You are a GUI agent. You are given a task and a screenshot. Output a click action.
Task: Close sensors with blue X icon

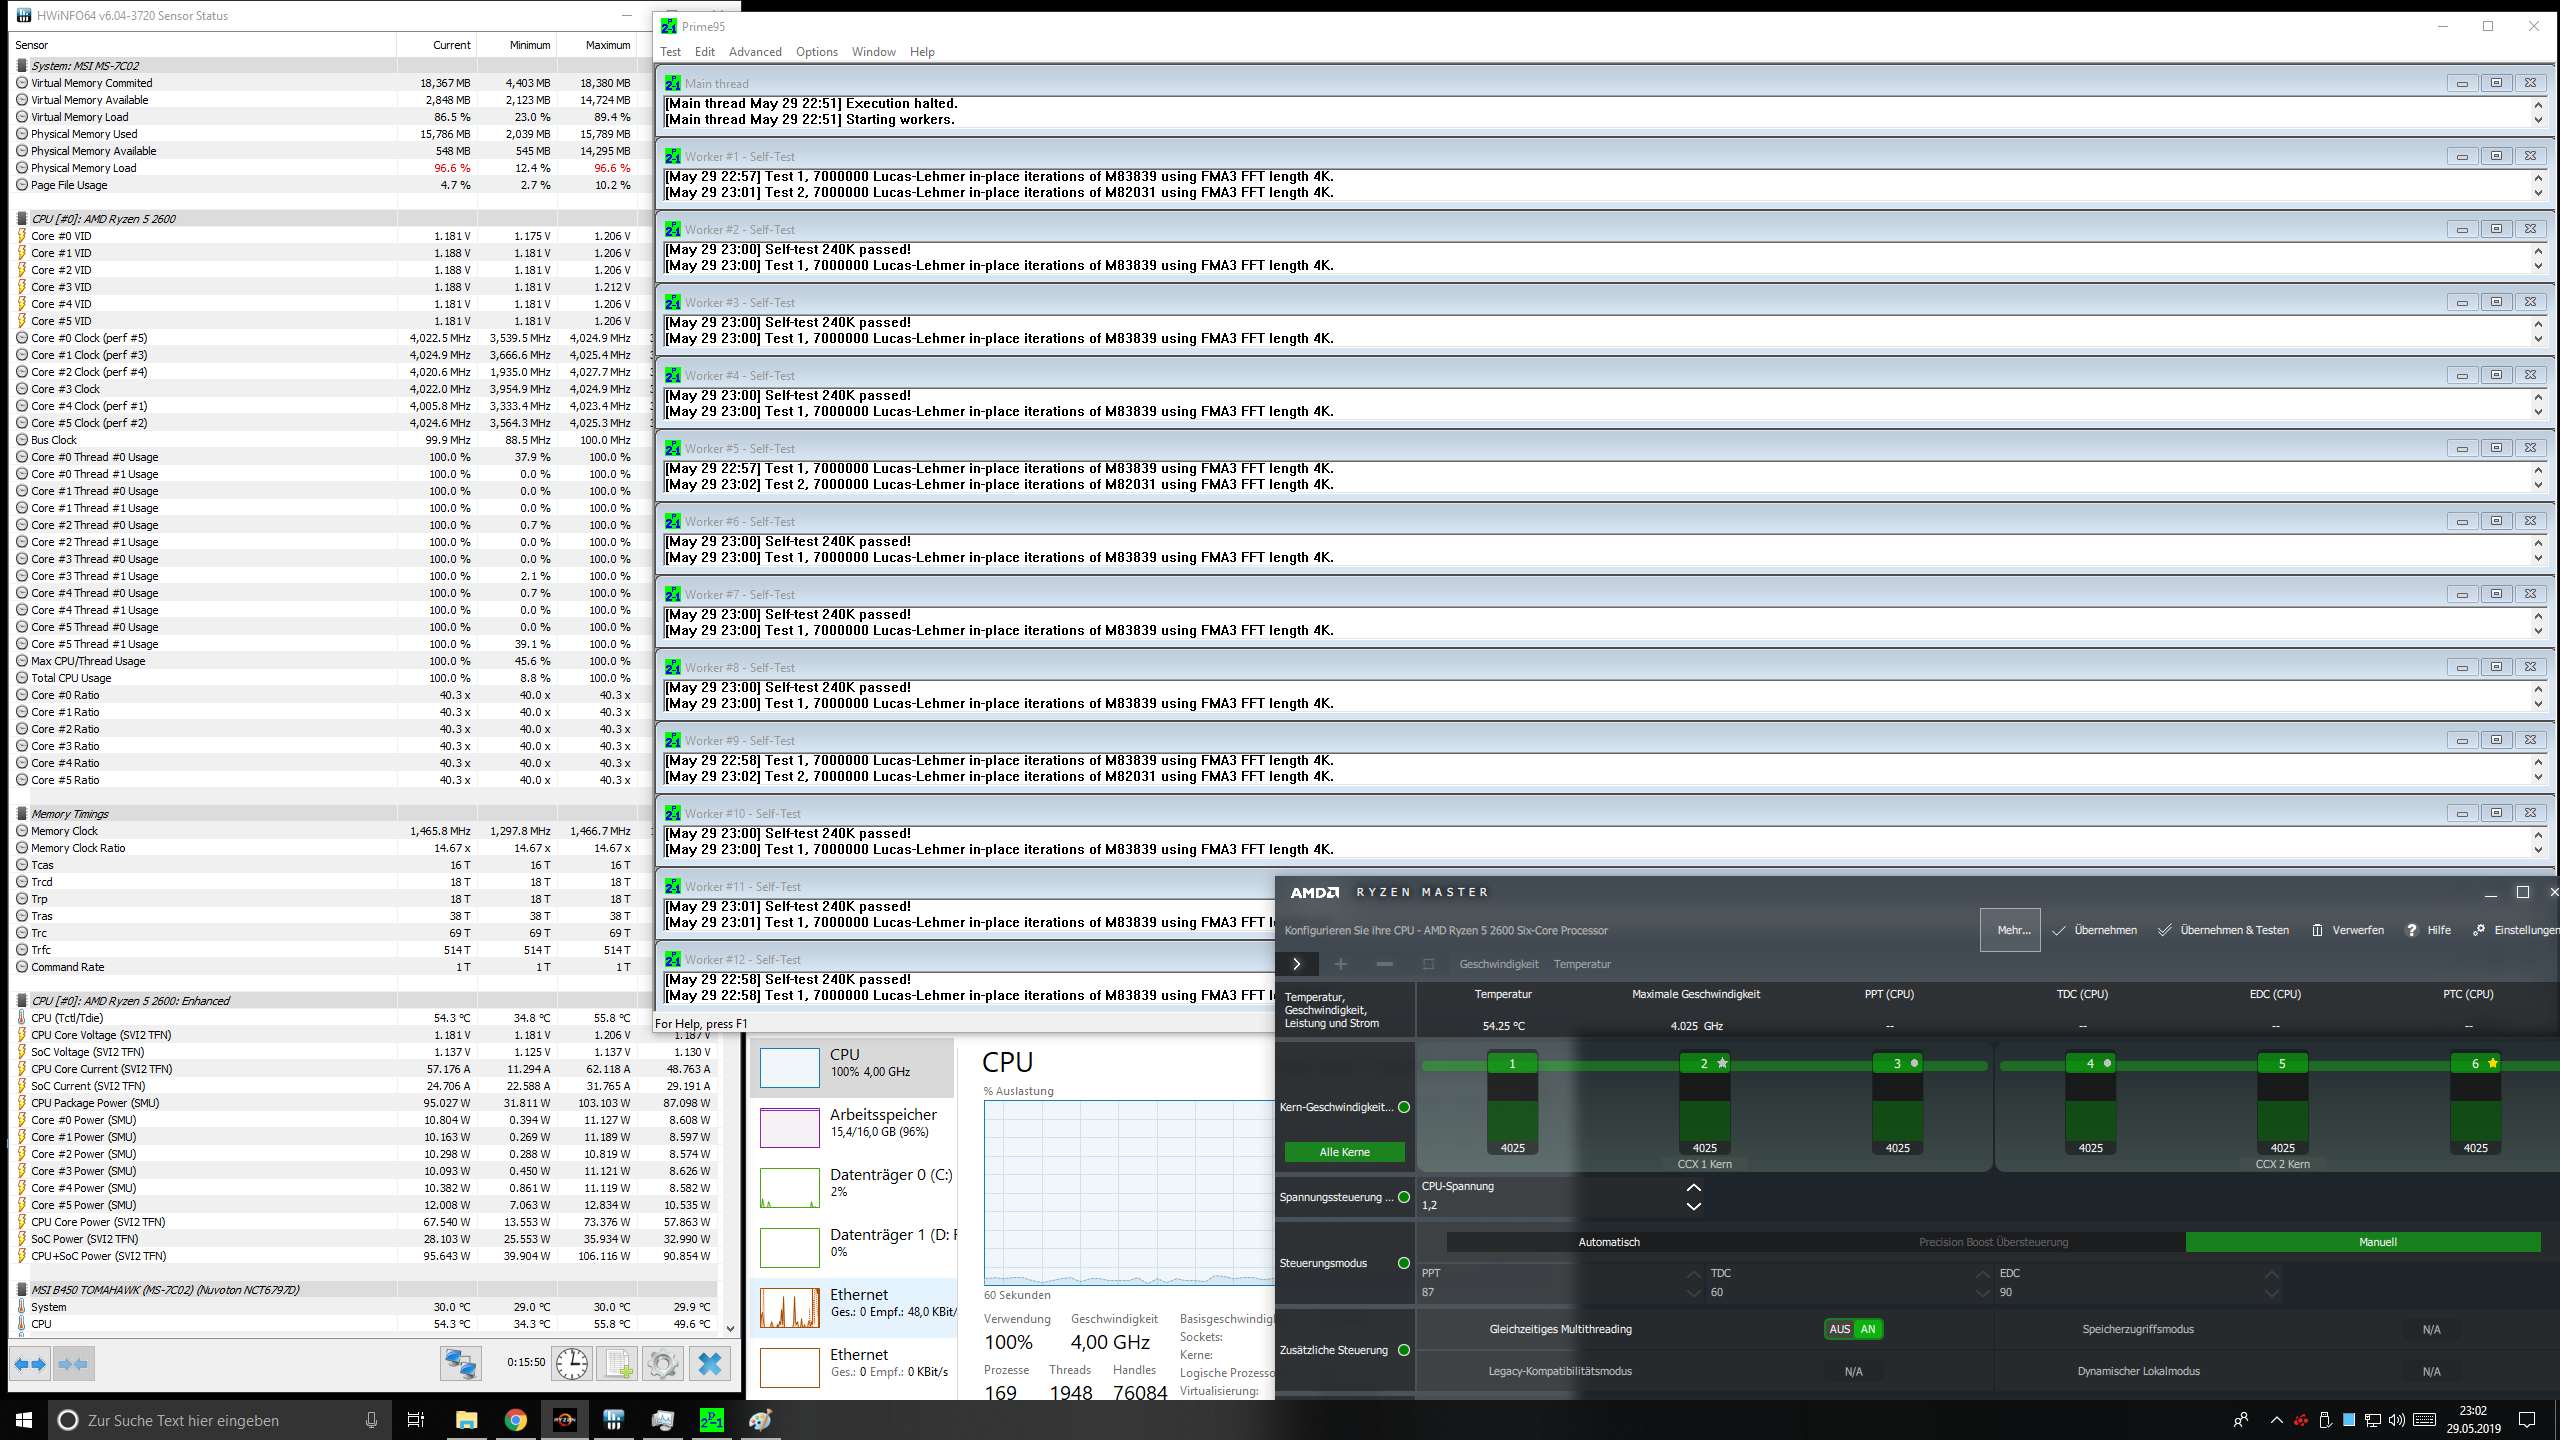click(709, 1364)
